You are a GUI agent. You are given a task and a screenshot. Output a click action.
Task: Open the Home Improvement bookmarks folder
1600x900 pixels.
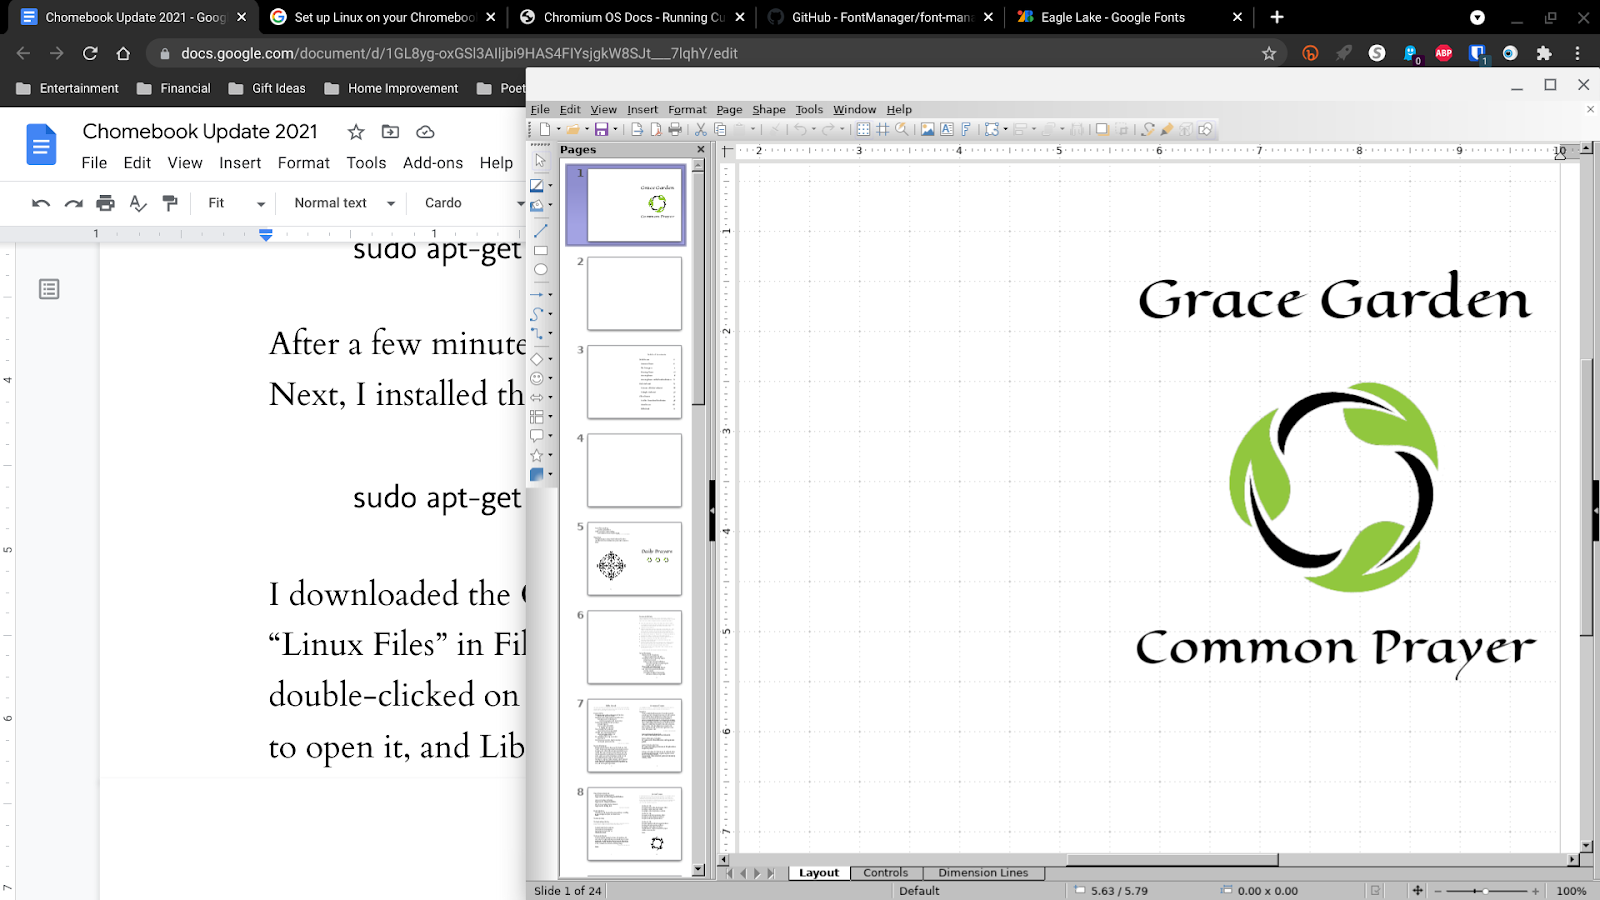(x=392, y=88)
